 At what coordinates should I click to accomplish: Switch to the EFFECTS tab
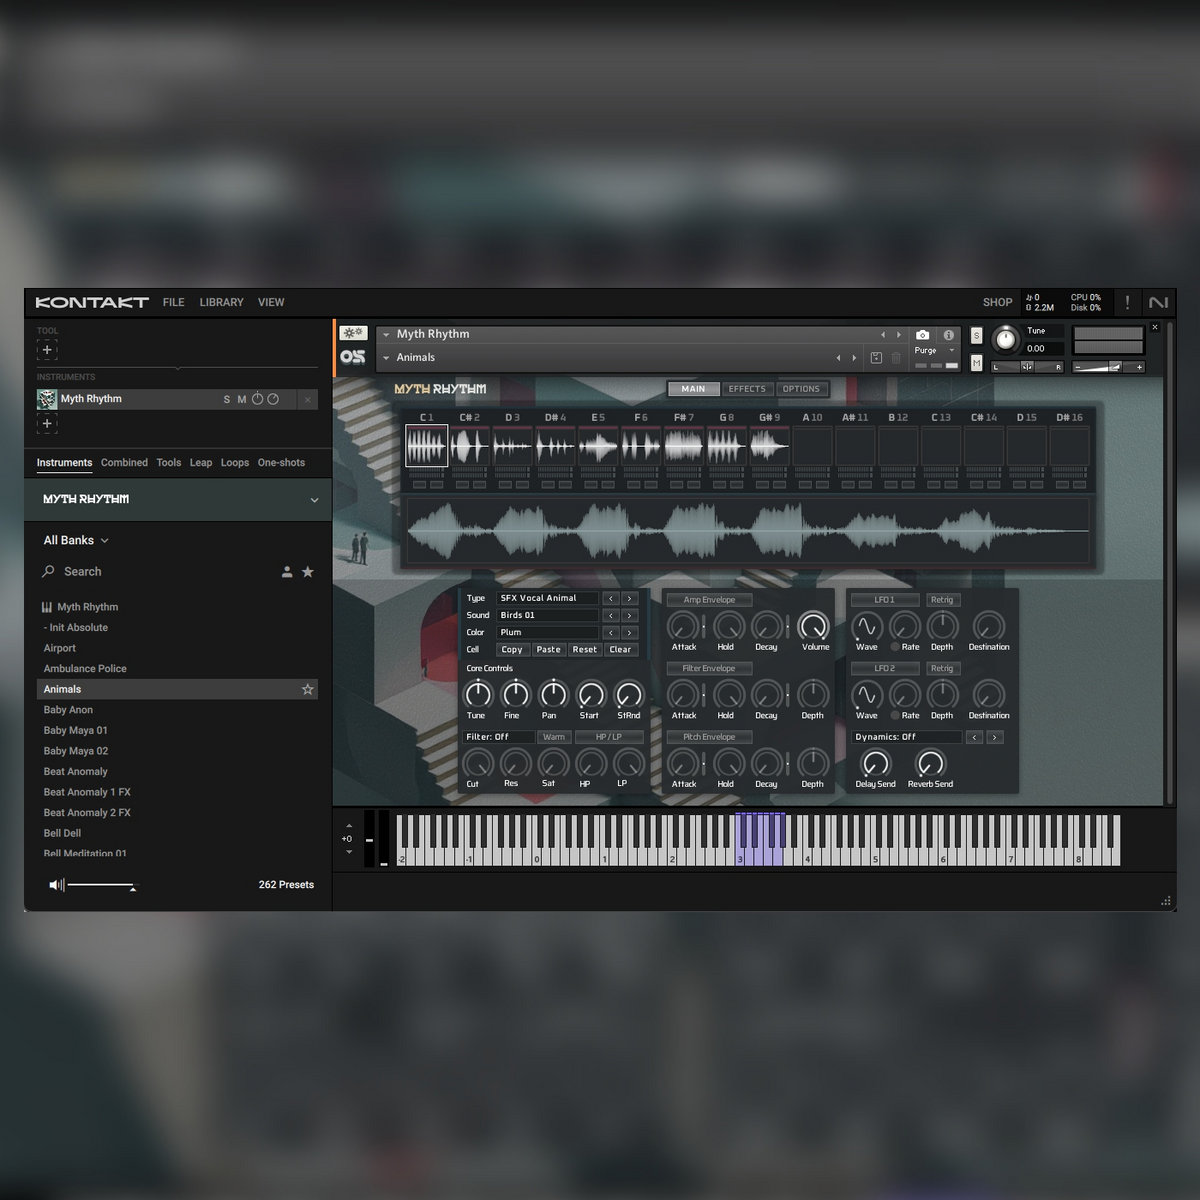tap(746, 389)
